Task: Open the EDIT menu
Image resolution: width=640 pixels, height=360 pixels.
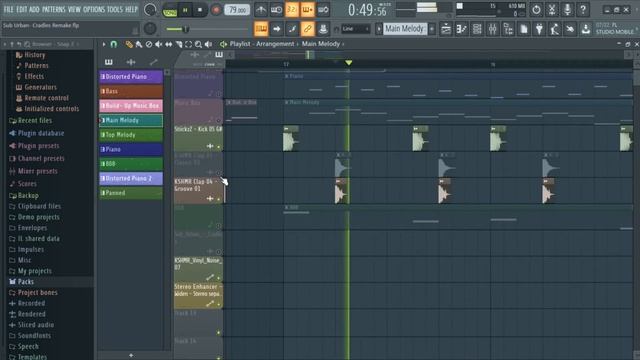Action: pyautogui.click(x=22, y=9)
